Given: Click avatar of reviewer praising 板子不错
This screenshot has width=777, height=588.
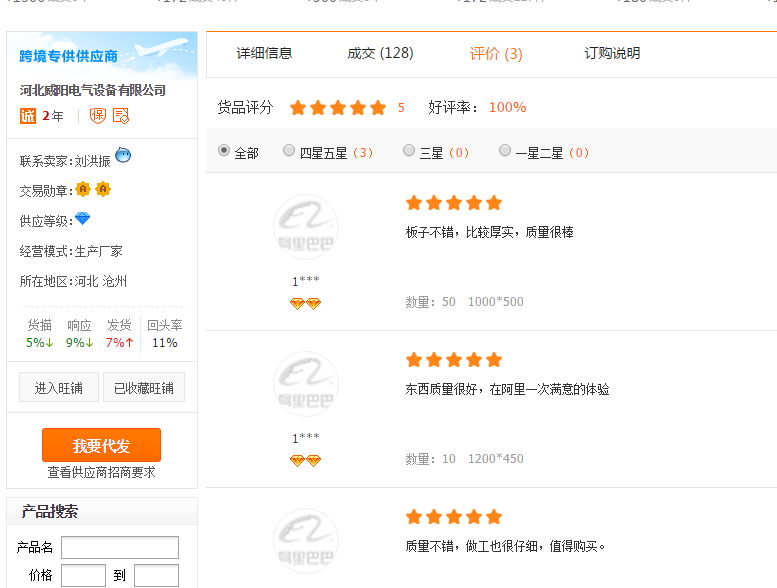Looking at the screenshot, I should [306, 227].
